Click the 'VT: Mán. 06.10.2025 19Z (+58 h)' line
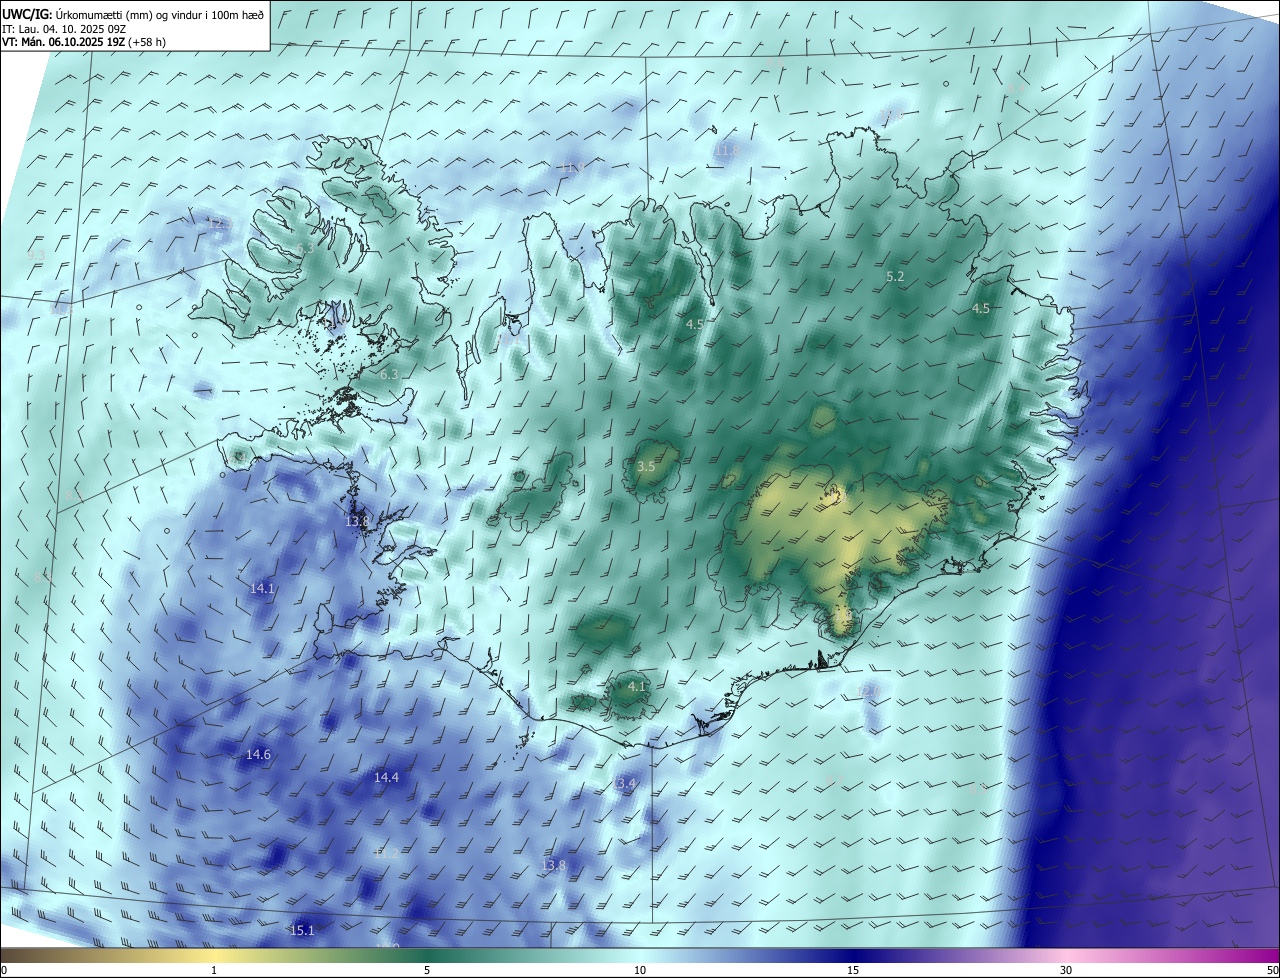 click(83, 42)
